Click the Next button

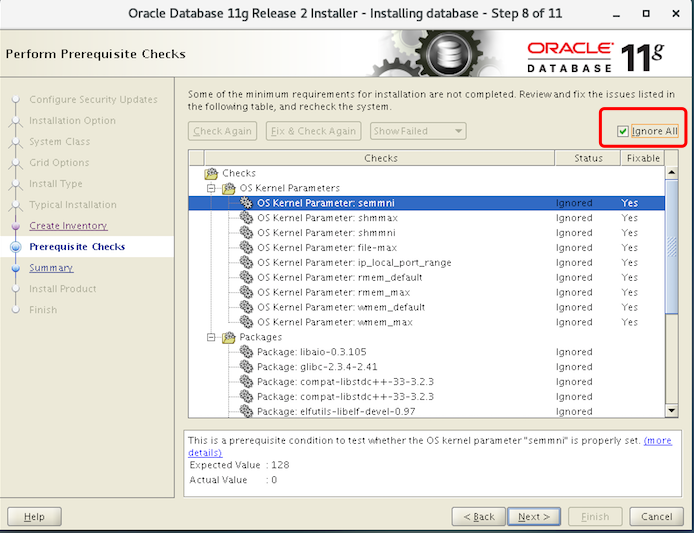(534, 517)
